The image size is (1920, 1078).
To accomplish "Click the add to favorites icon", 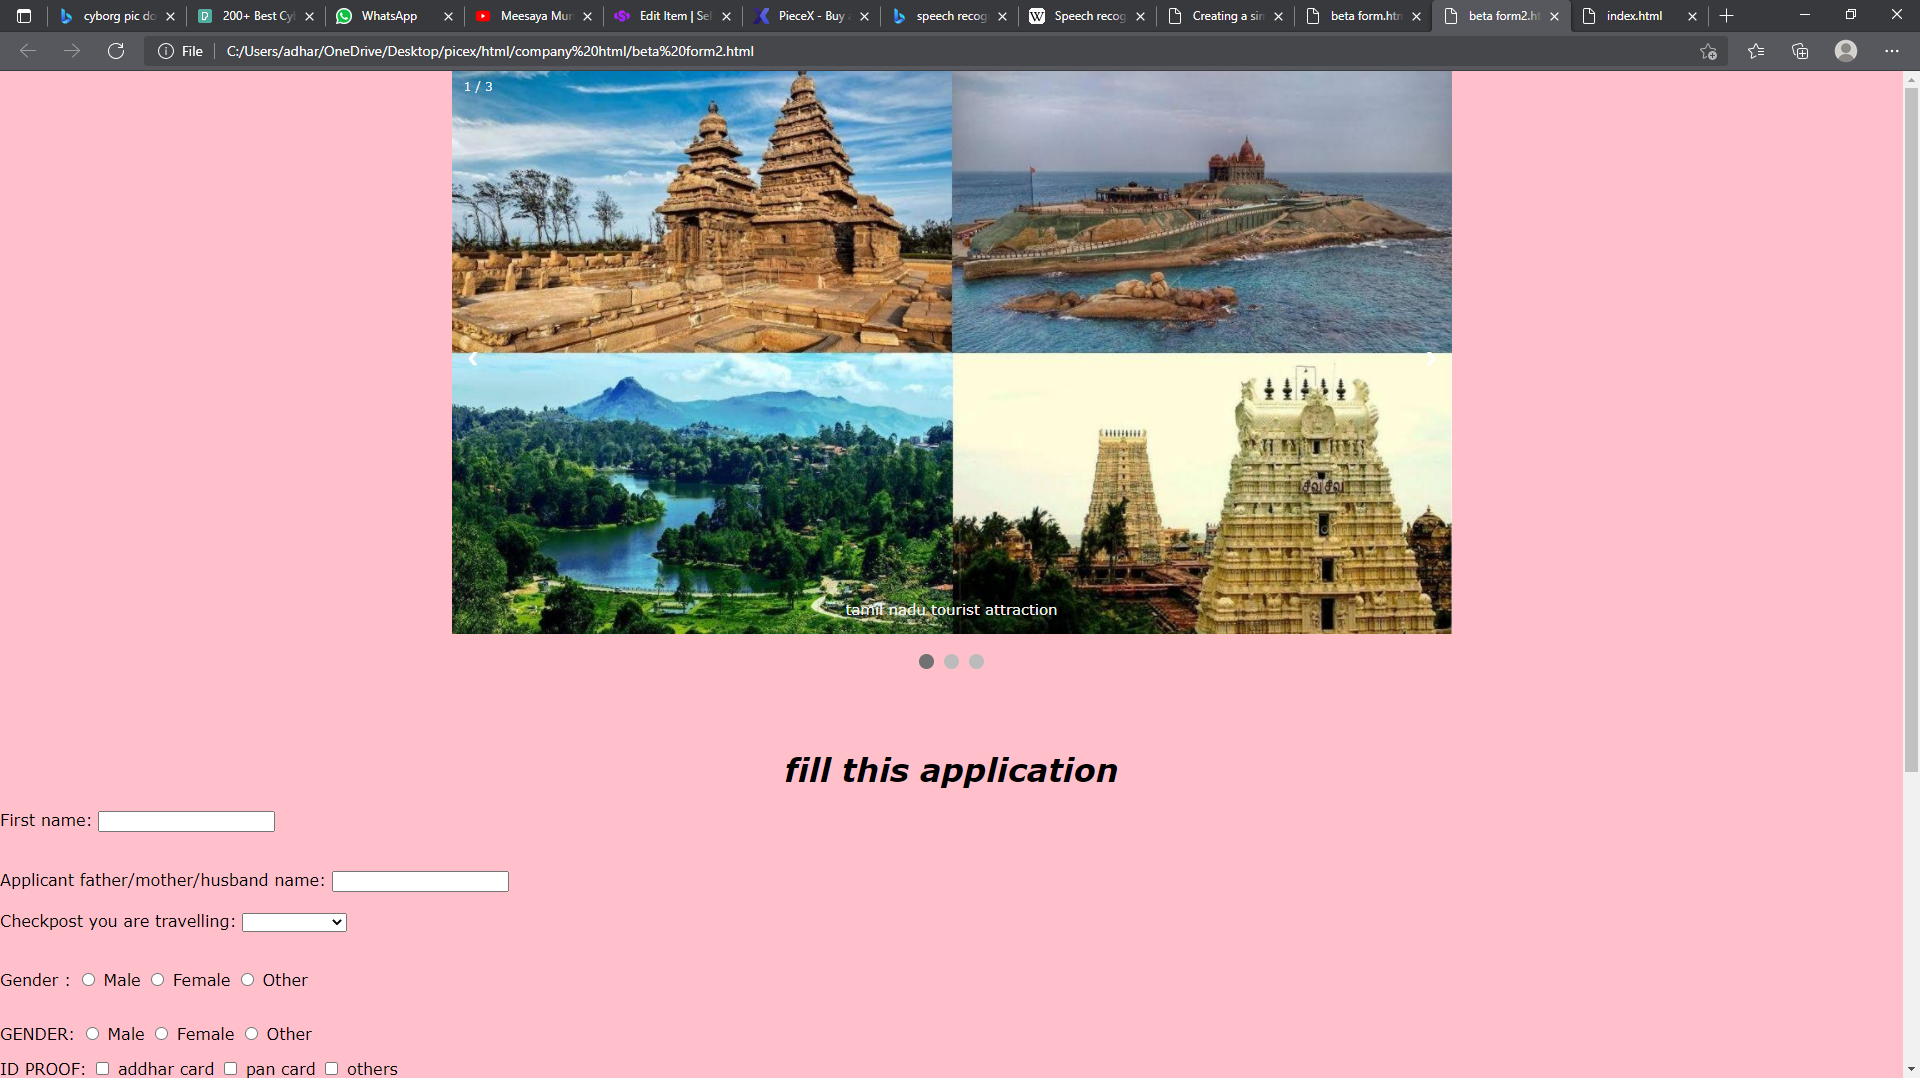I will (x=1708, y=51).
